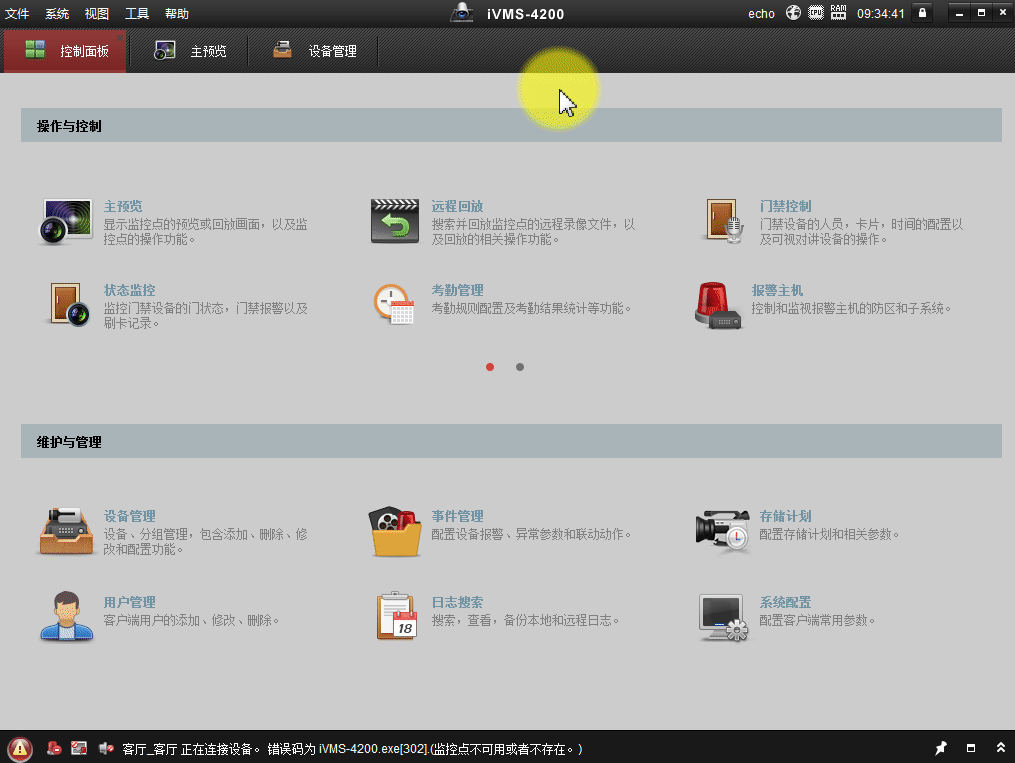Open 远程回放 remote playback icon
The image size is (1015, 763).
394,218
